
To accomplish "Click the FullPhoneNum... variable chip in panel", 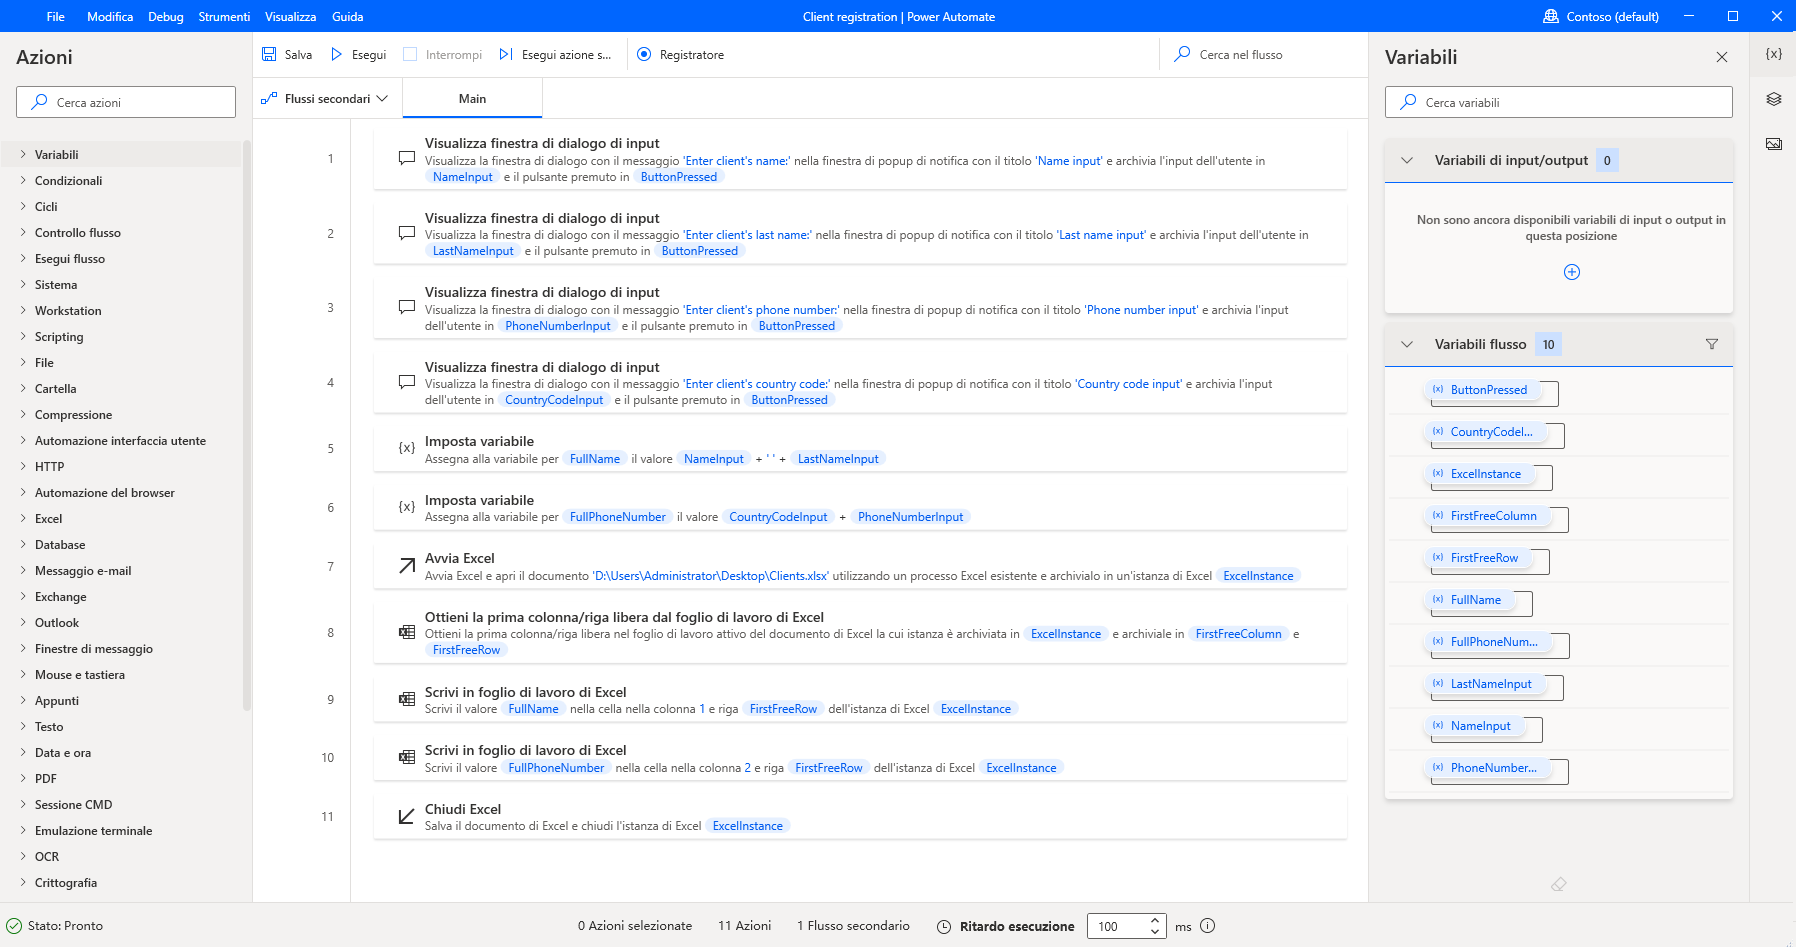I will click(x=1487, y=642).
